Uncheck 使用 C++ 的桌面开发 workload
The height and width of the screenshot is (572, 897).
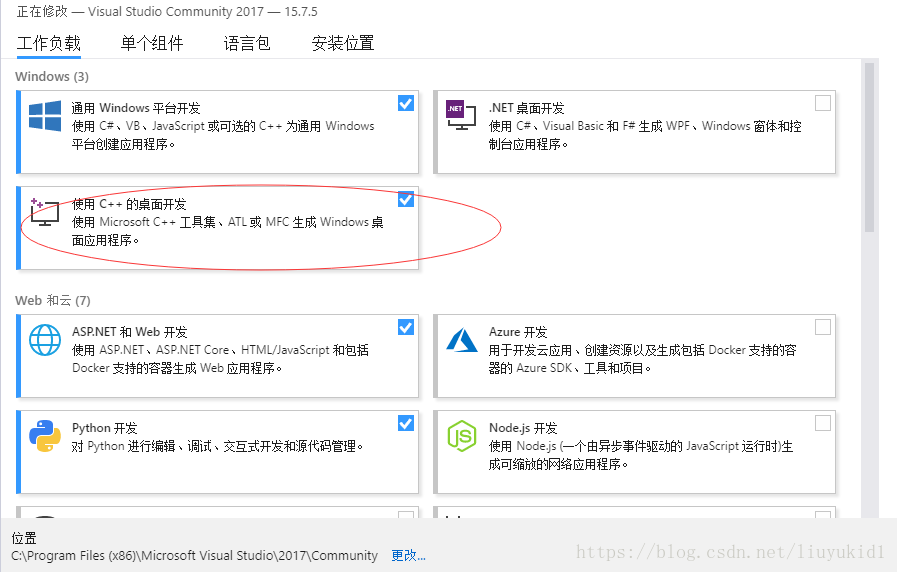tap(406, 199)
